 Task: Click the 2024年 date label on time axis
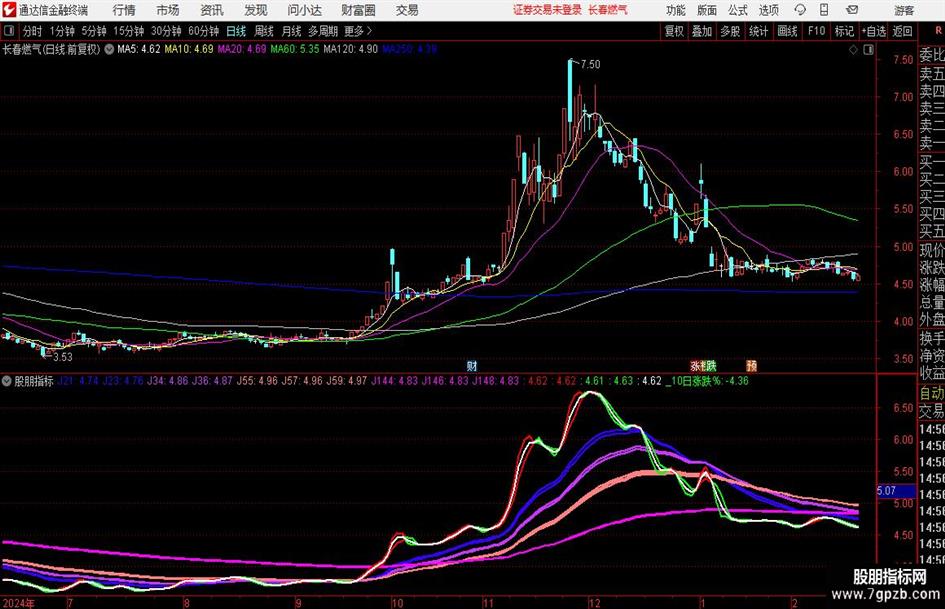click(19, 603)
